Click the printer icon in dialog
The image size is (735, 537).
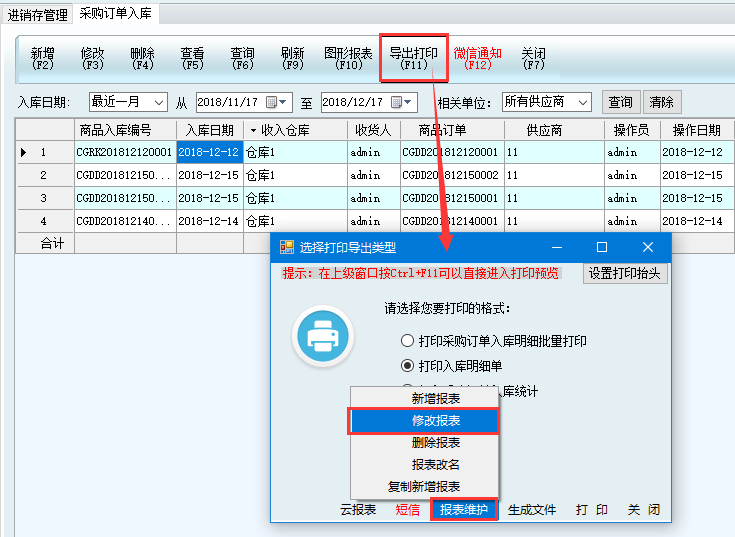click(x=323, y=338)
